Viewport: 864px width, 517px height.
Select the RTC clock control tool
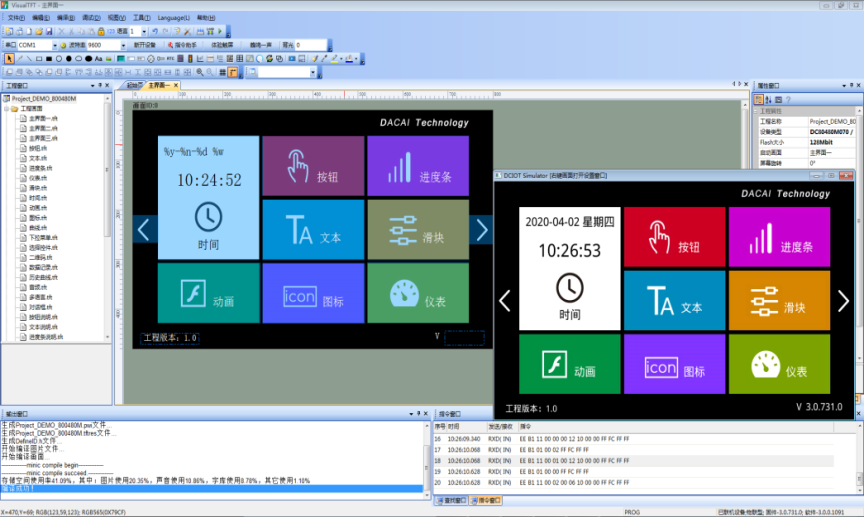click(x=170, y=58)
